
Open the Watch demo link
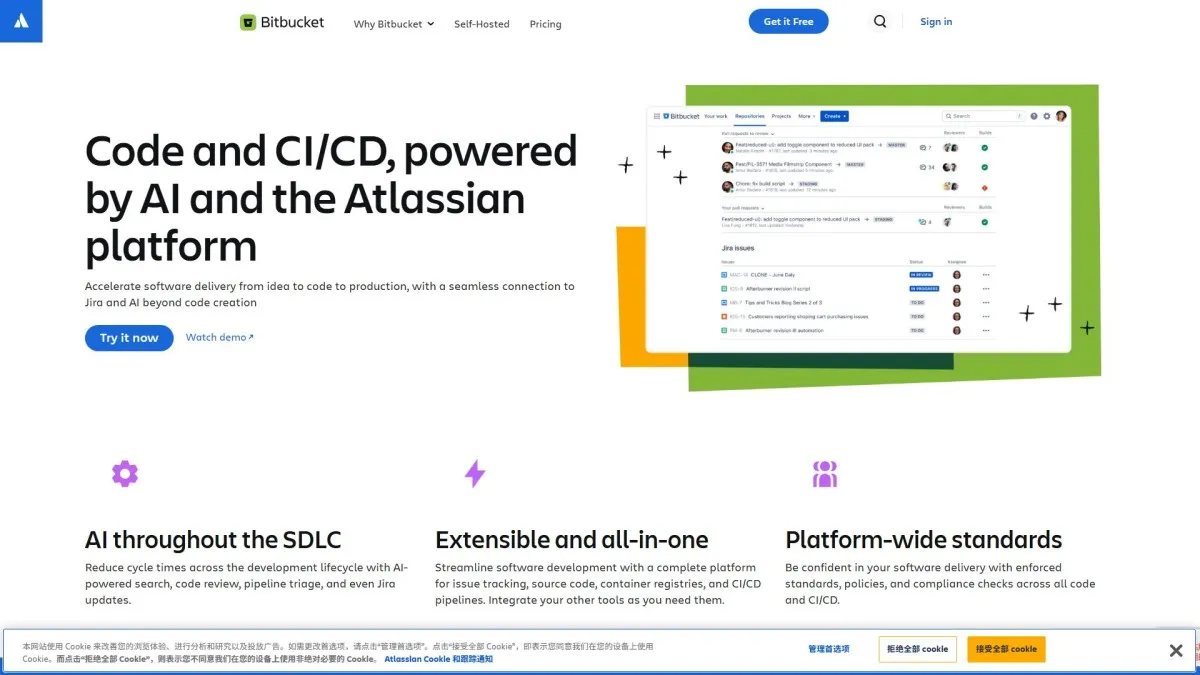point(219,337)
